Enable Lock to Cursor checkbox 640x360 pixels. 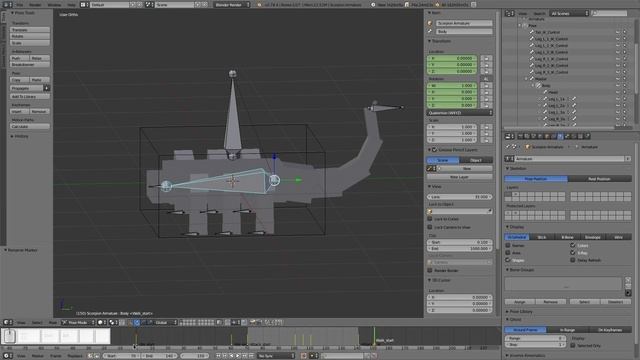point(430,219)
